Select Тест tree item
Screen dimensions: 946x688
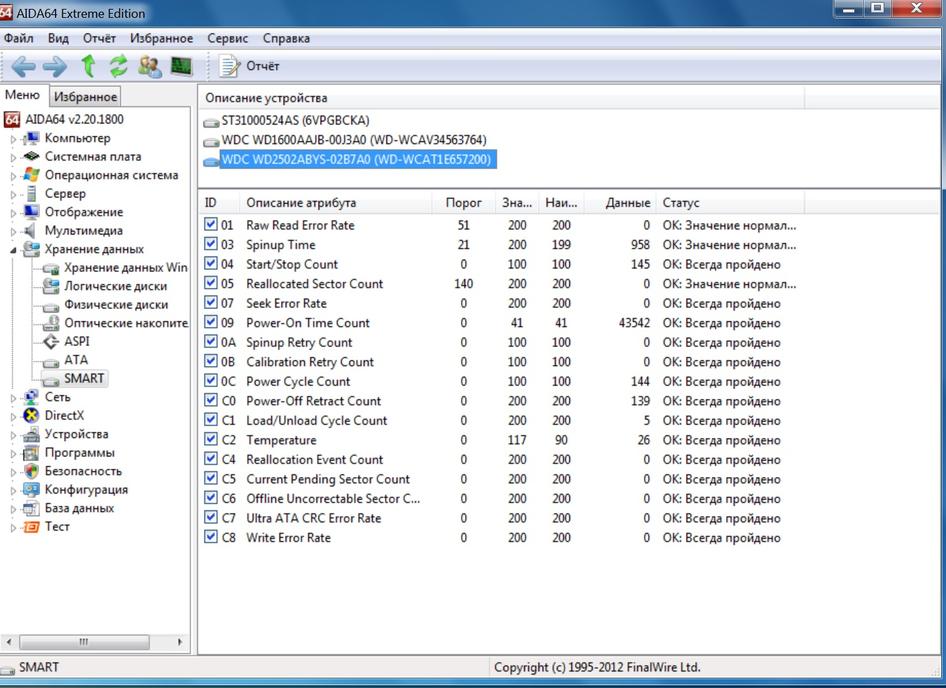pos(57,527)
